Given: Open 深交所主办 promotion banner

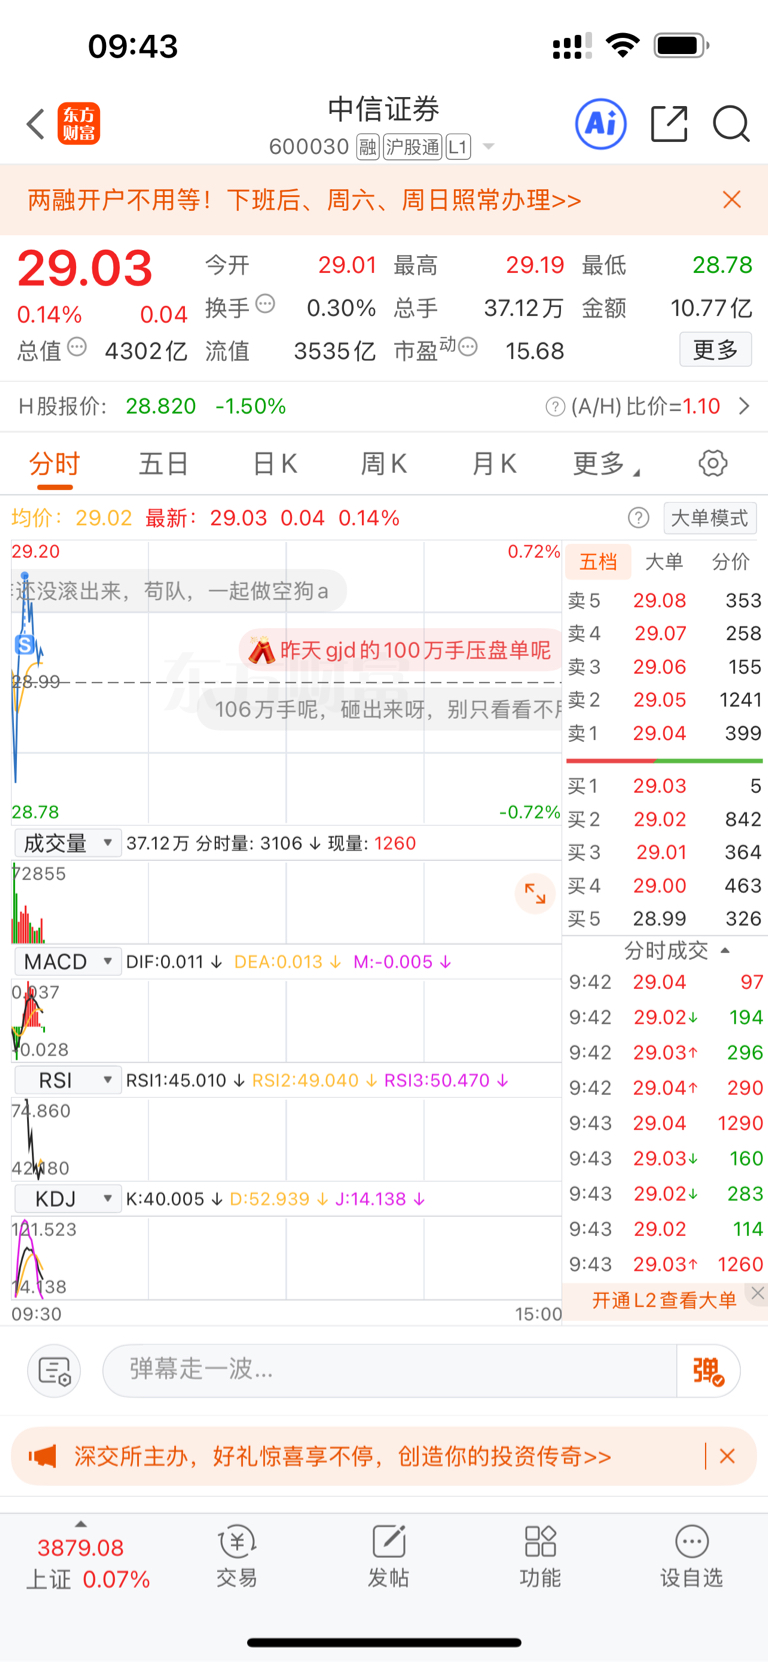Looking at the screenshot, I should (342, 1457).
